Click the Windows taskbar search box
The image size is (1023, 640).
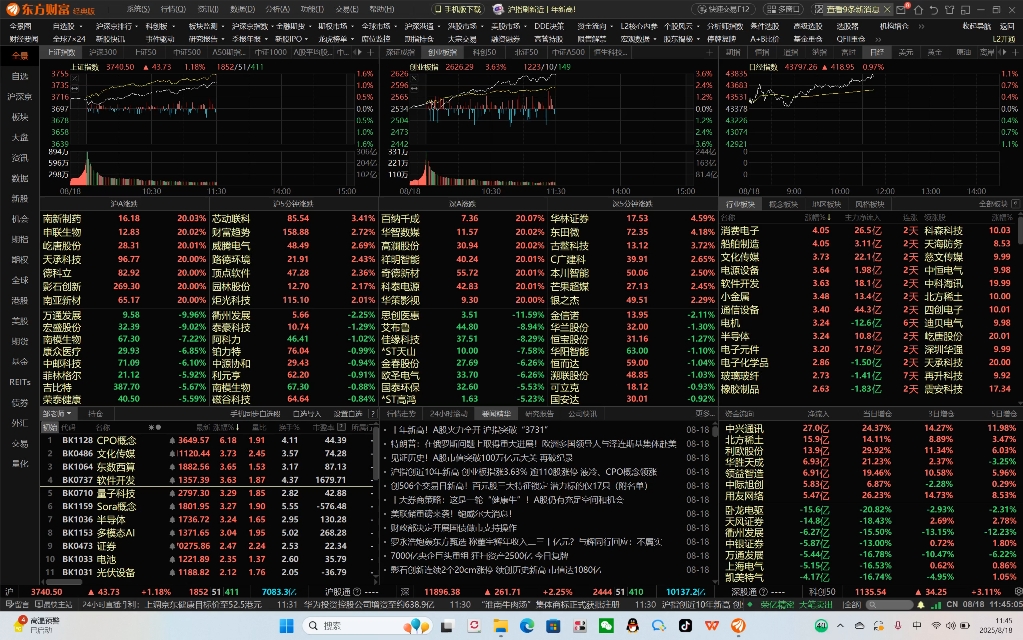[367, 626]
